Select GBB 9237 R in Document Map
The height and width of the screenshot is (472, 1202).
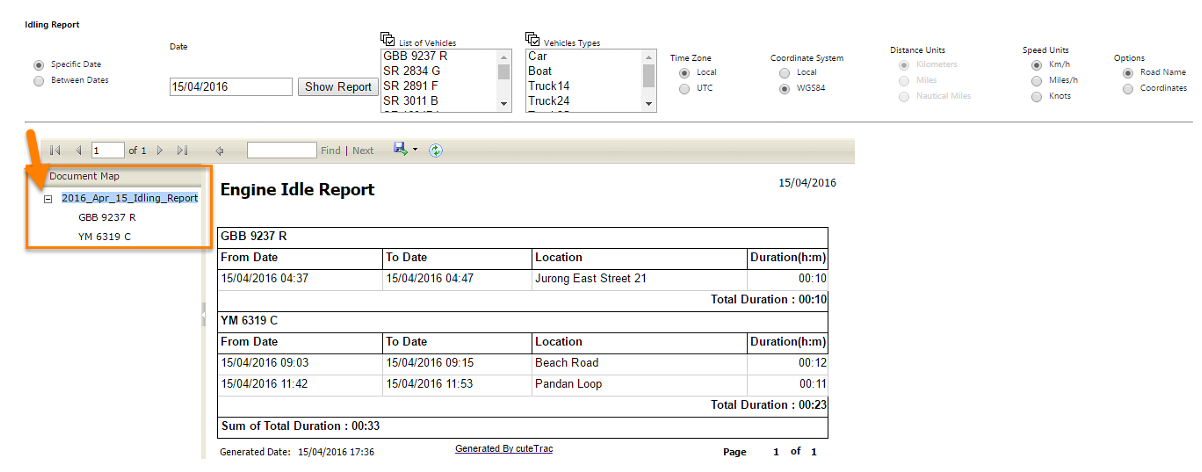[x=106, y=217]
